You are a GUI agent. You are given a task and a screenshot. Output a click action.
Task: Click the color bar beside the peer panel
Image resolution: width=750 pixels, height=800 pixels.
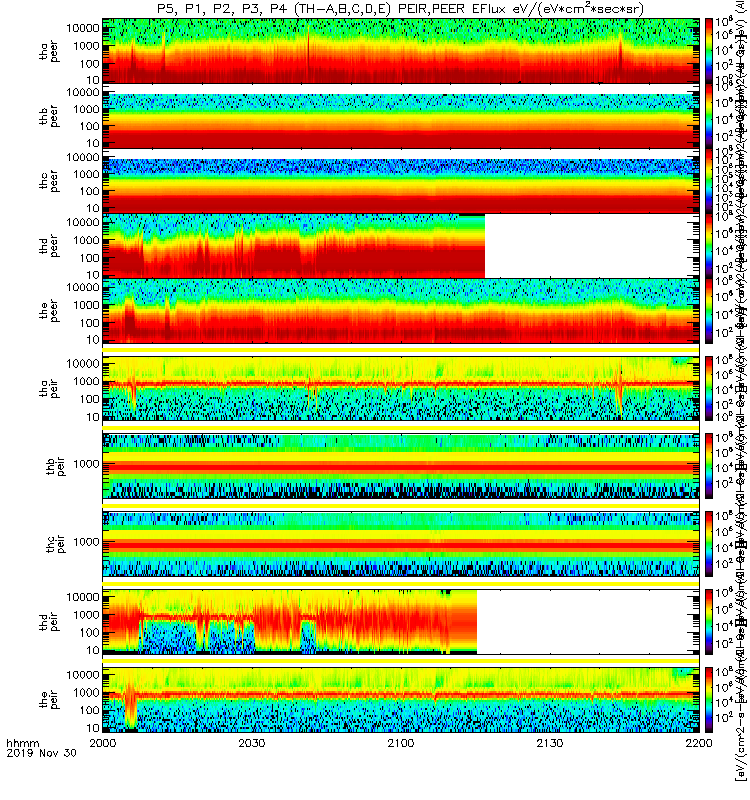click(x=709, y=310)
